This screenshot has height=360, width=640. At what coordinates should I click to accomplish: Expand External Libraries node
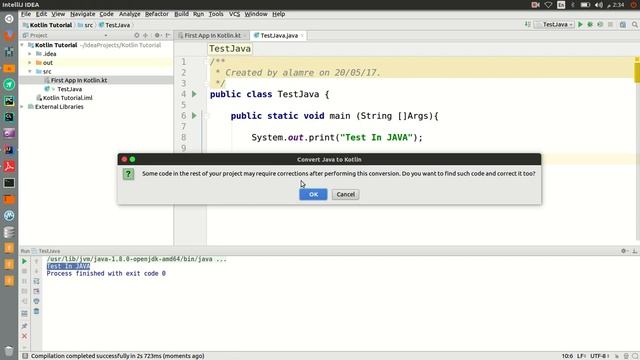click(22, 107)
